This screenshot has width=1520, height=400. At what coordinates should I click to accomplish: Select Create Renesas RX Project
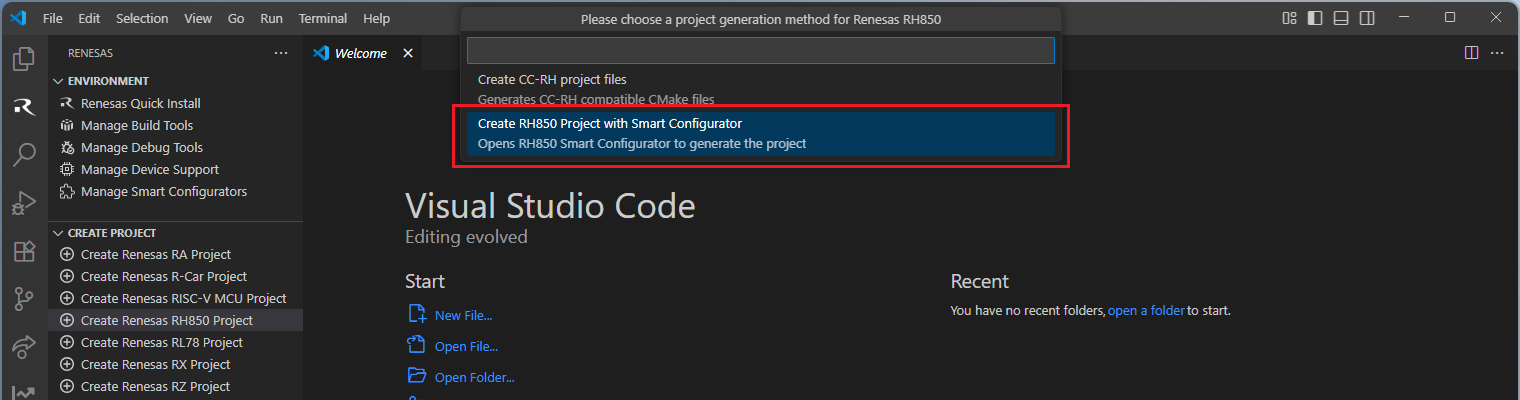tap(176, 364)
